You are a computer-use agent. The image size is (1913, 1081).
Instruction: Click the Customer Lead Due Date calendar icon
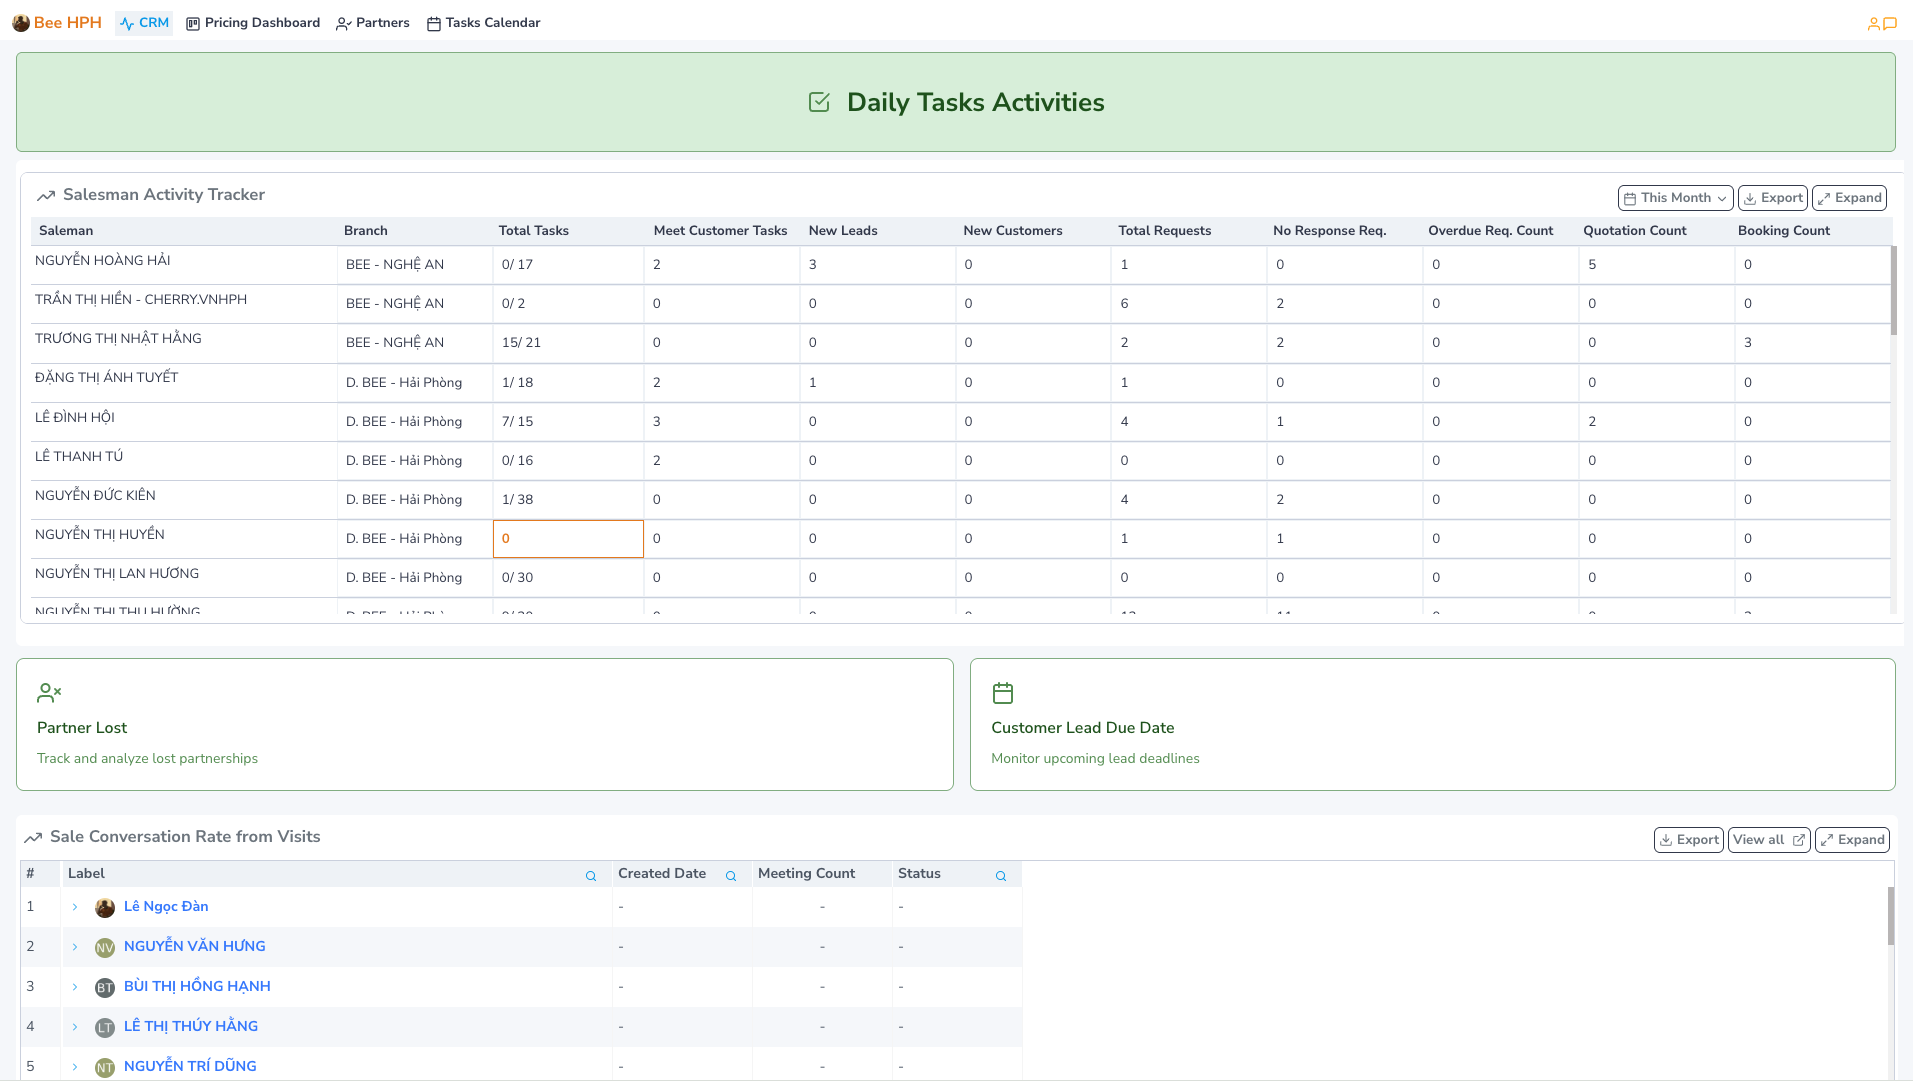pyautogui.click(x=1003, y=691)
